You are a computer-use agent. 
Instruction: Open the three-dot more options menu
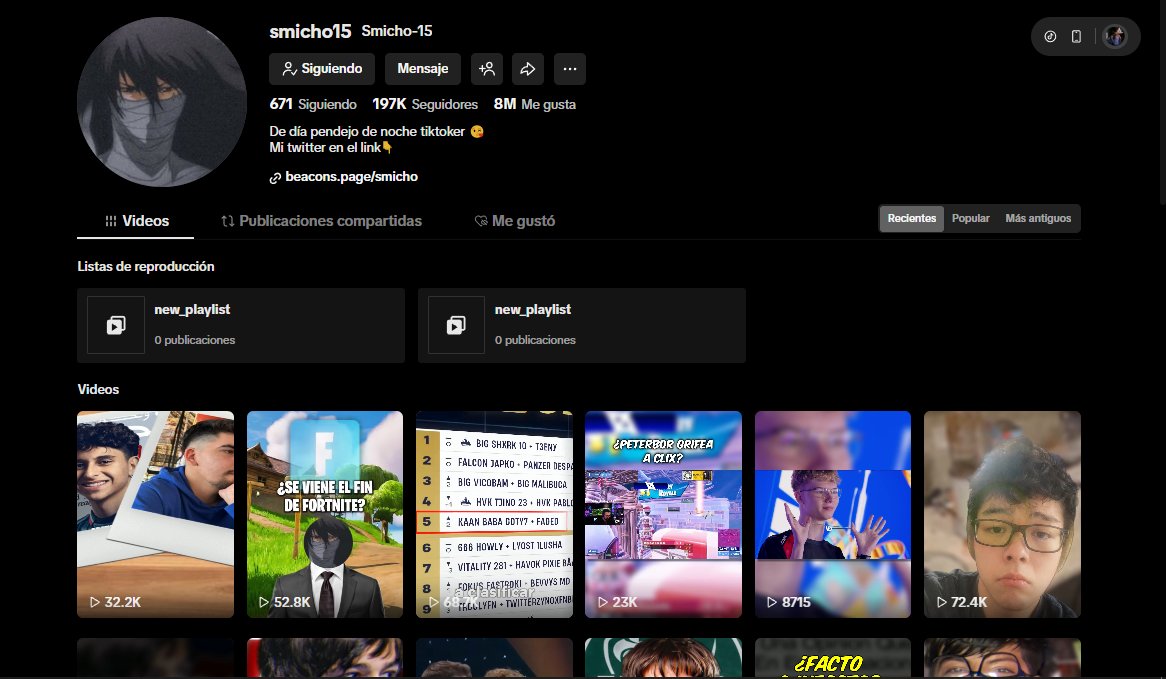tap(570, 68)
